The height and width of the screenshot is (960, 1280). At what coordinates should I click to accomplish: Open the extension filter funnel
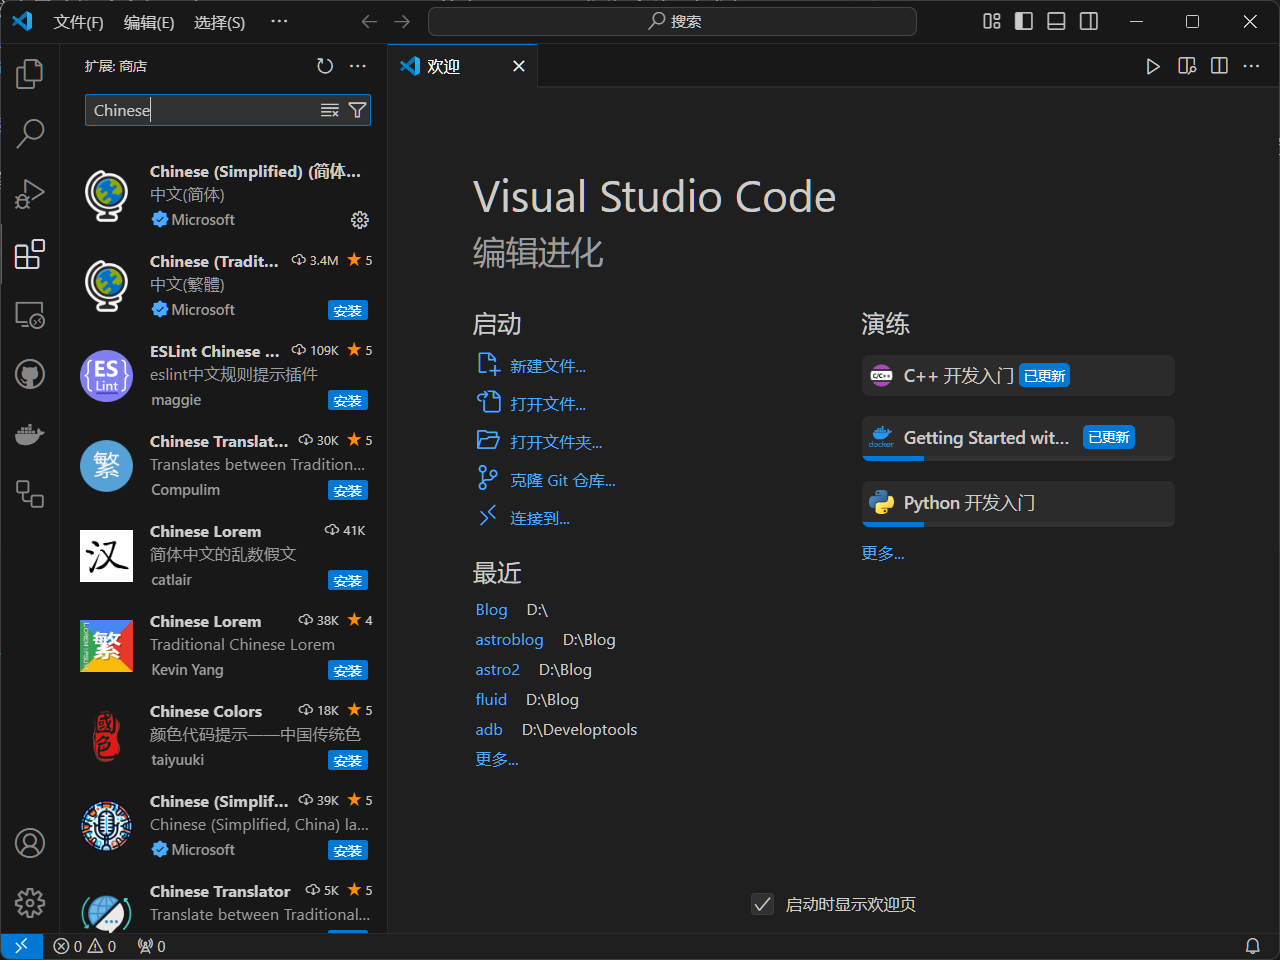click(357, 110)
